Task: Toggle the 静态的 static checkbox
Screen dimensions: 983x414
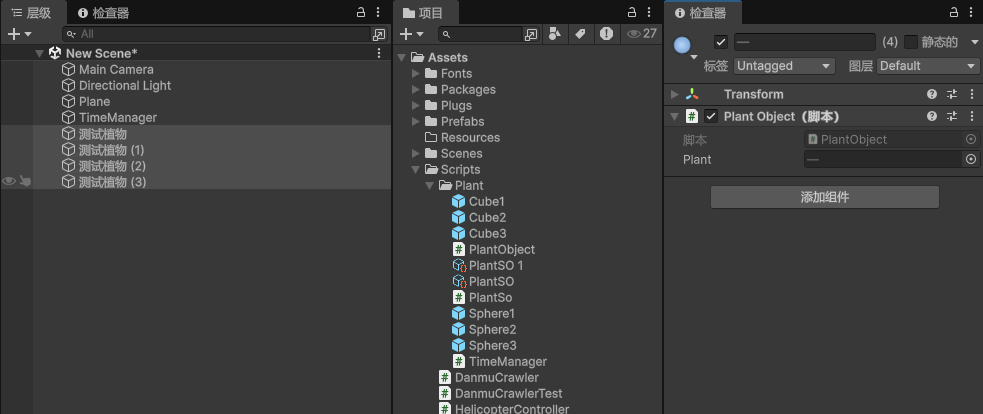Action: (x=911, y=42)
